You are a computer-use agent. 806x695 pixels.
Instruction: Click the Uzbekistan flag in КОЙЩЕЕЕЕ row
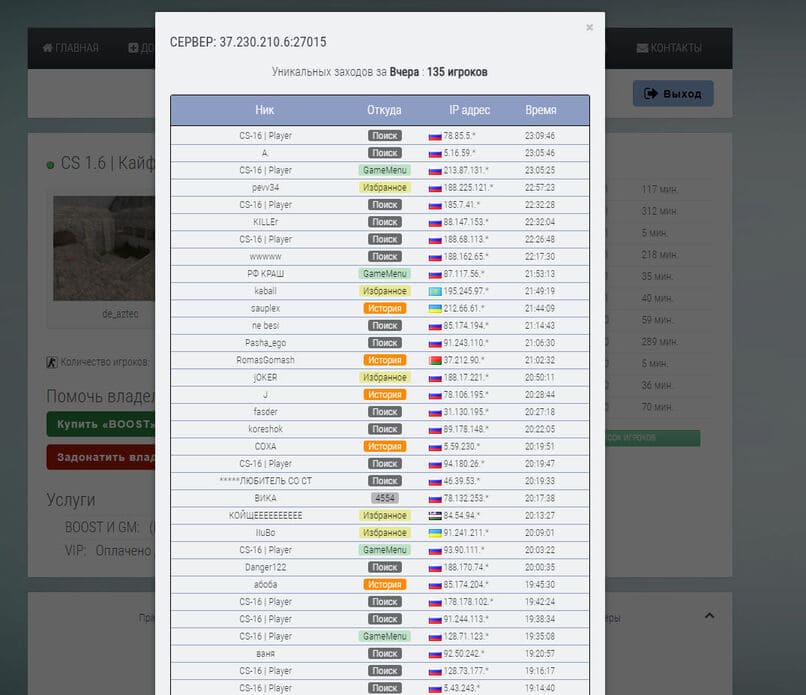pos(435,516)
